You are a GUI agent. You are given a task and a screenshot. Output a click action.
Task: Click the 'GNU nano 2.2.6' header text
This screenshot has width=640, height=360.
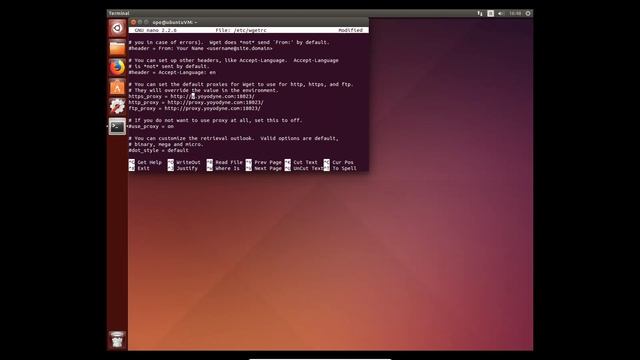156,30
